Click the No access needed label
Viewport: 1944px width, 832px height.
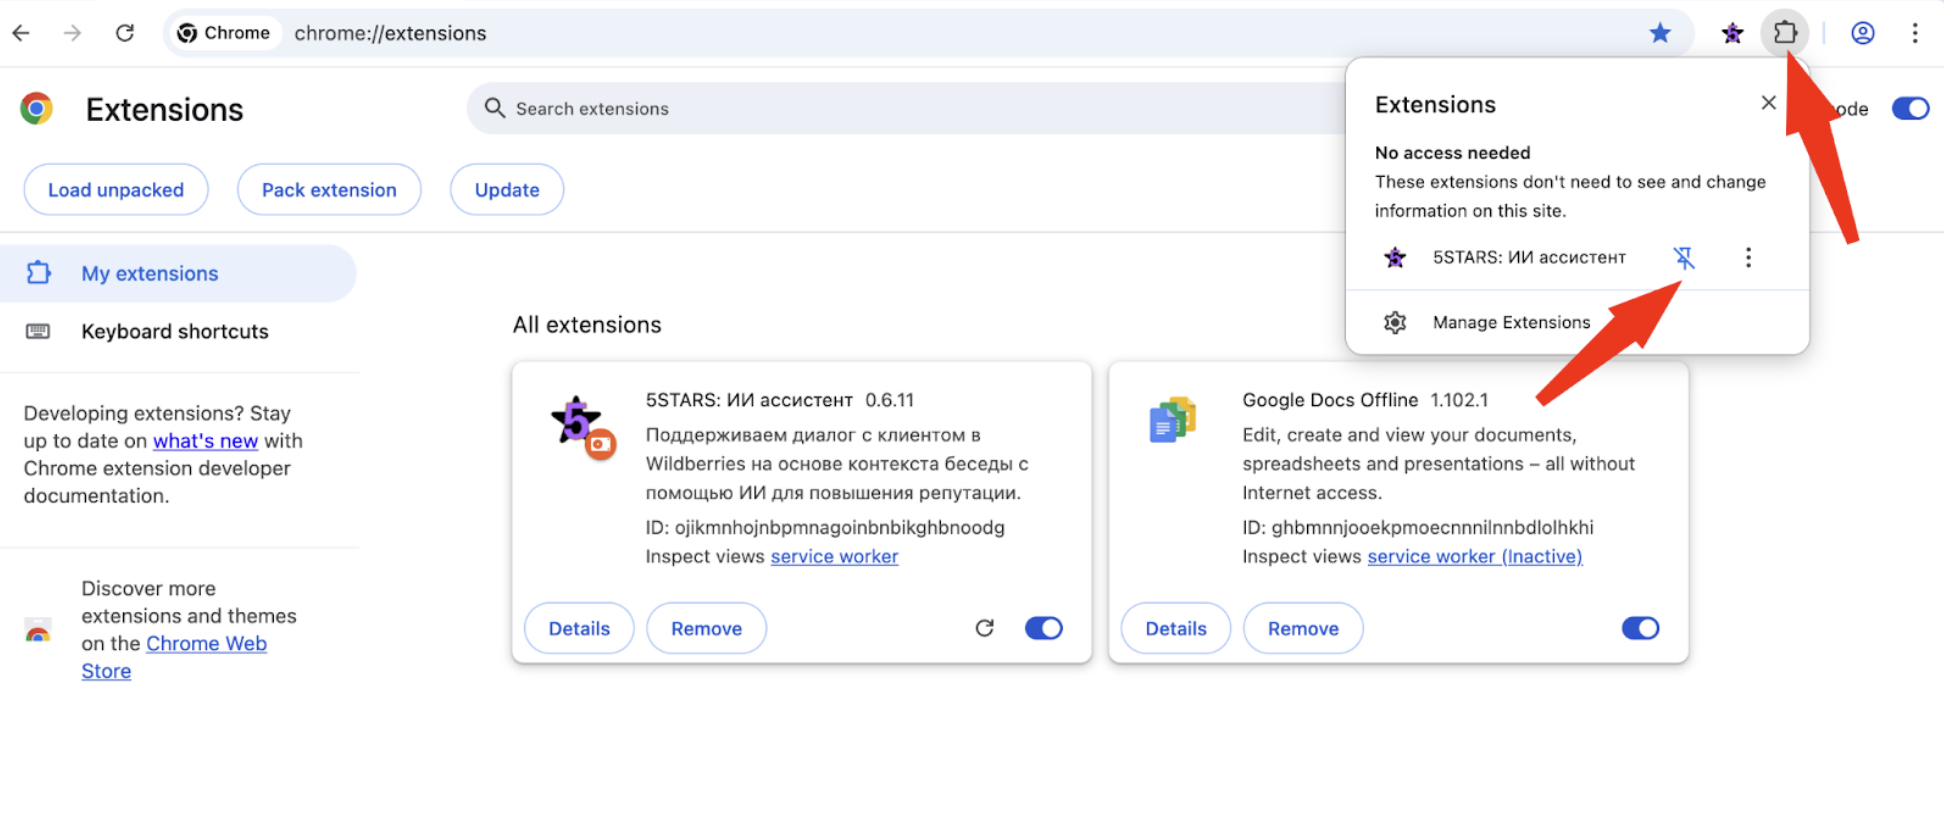point(1452,152)
